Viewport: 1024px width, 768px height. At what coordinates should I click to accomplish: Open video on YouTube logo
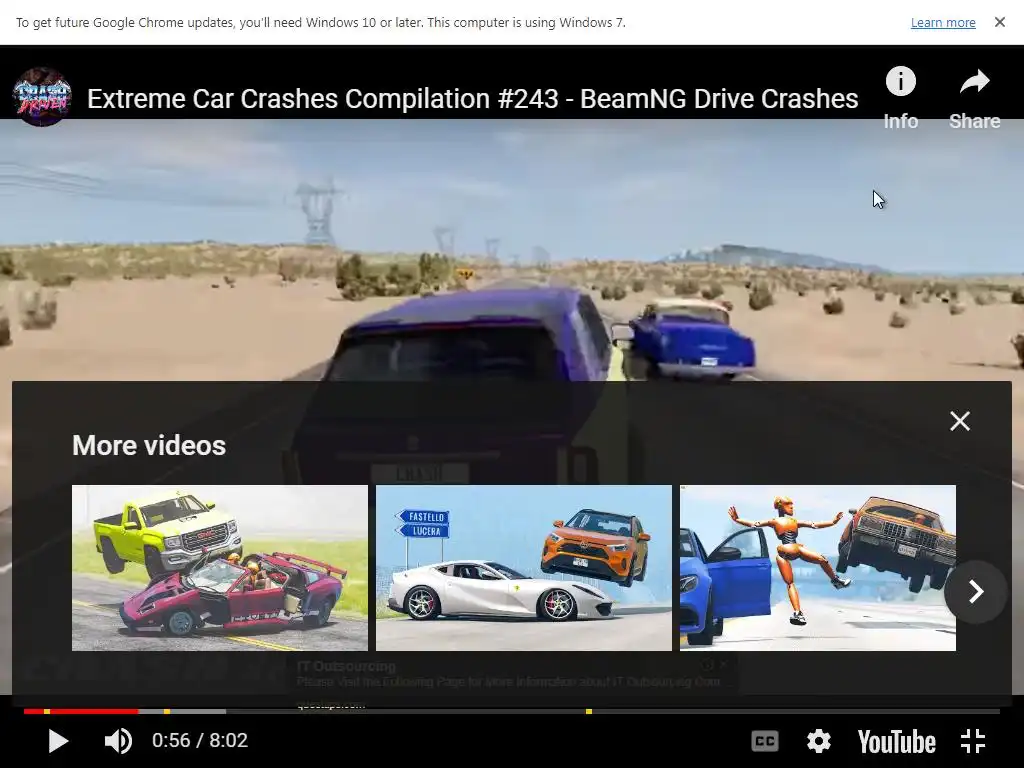pyautogui.click(x=897, y=742)
